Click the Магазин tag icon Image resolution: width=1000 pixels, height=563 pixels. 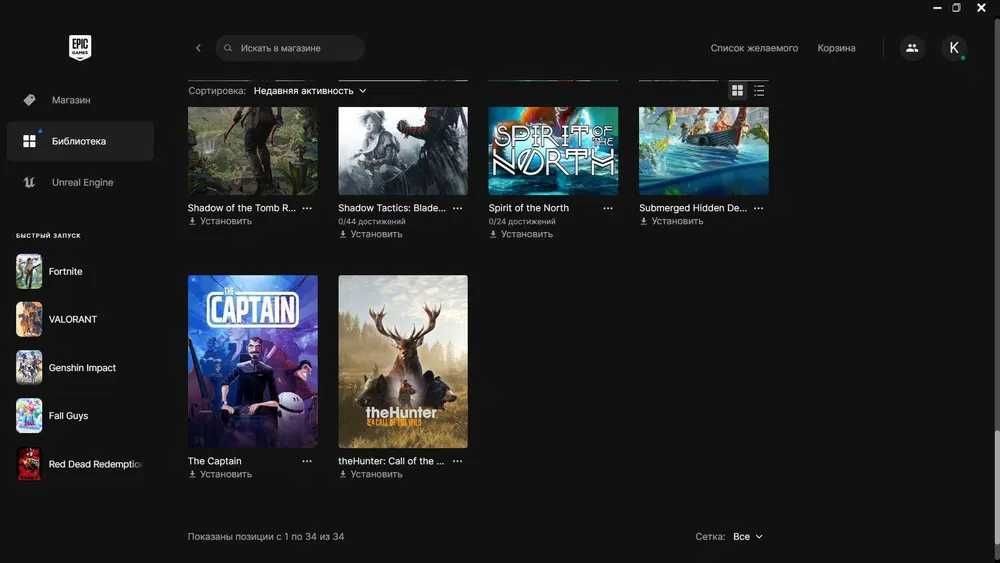(x=29, y=100)
